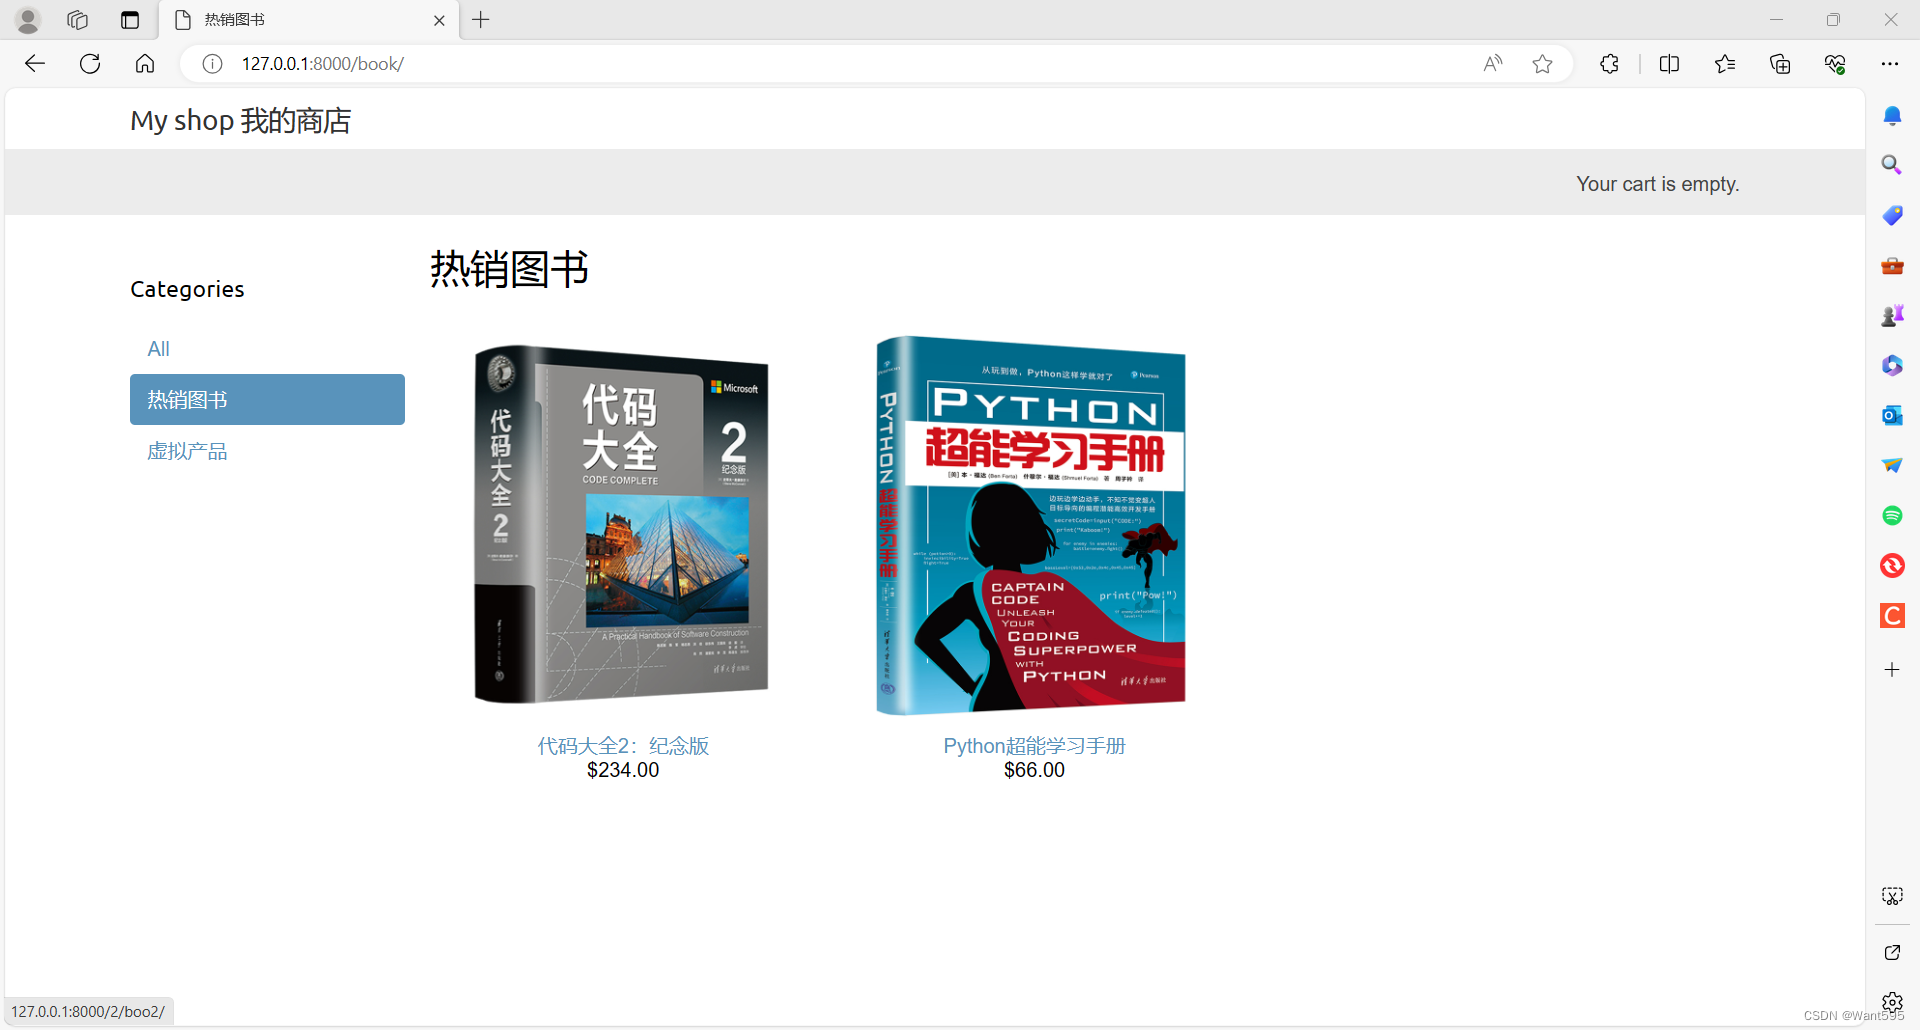1920x1030 pixels.
Task: Select the 热销图书 browser tab
Action: pyautogui.click(x=310, y=20)
